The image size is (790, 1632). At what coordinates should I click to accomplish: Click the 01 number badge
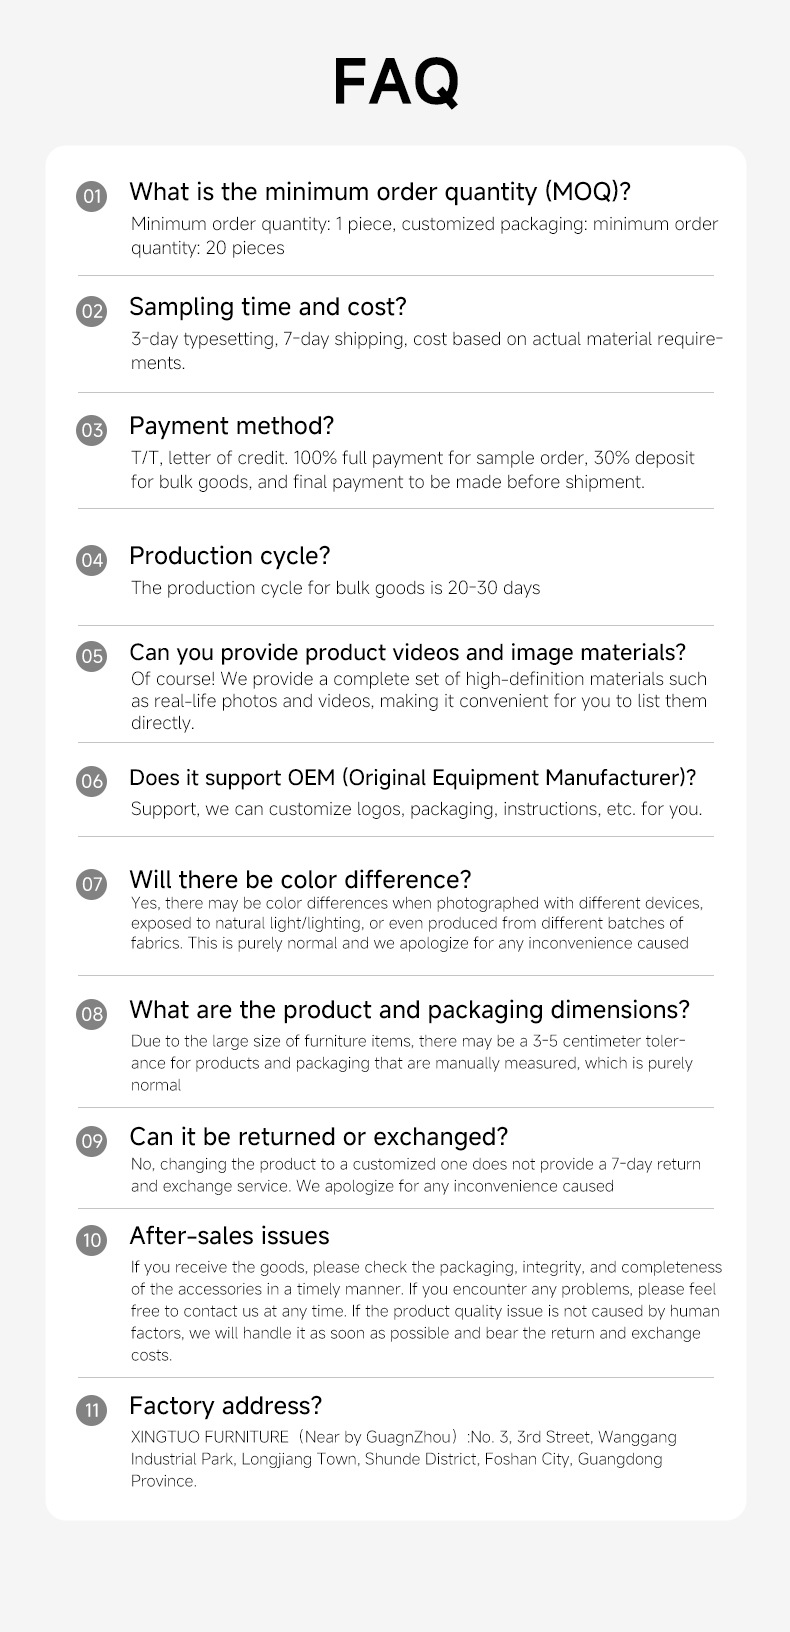point(92,196)
